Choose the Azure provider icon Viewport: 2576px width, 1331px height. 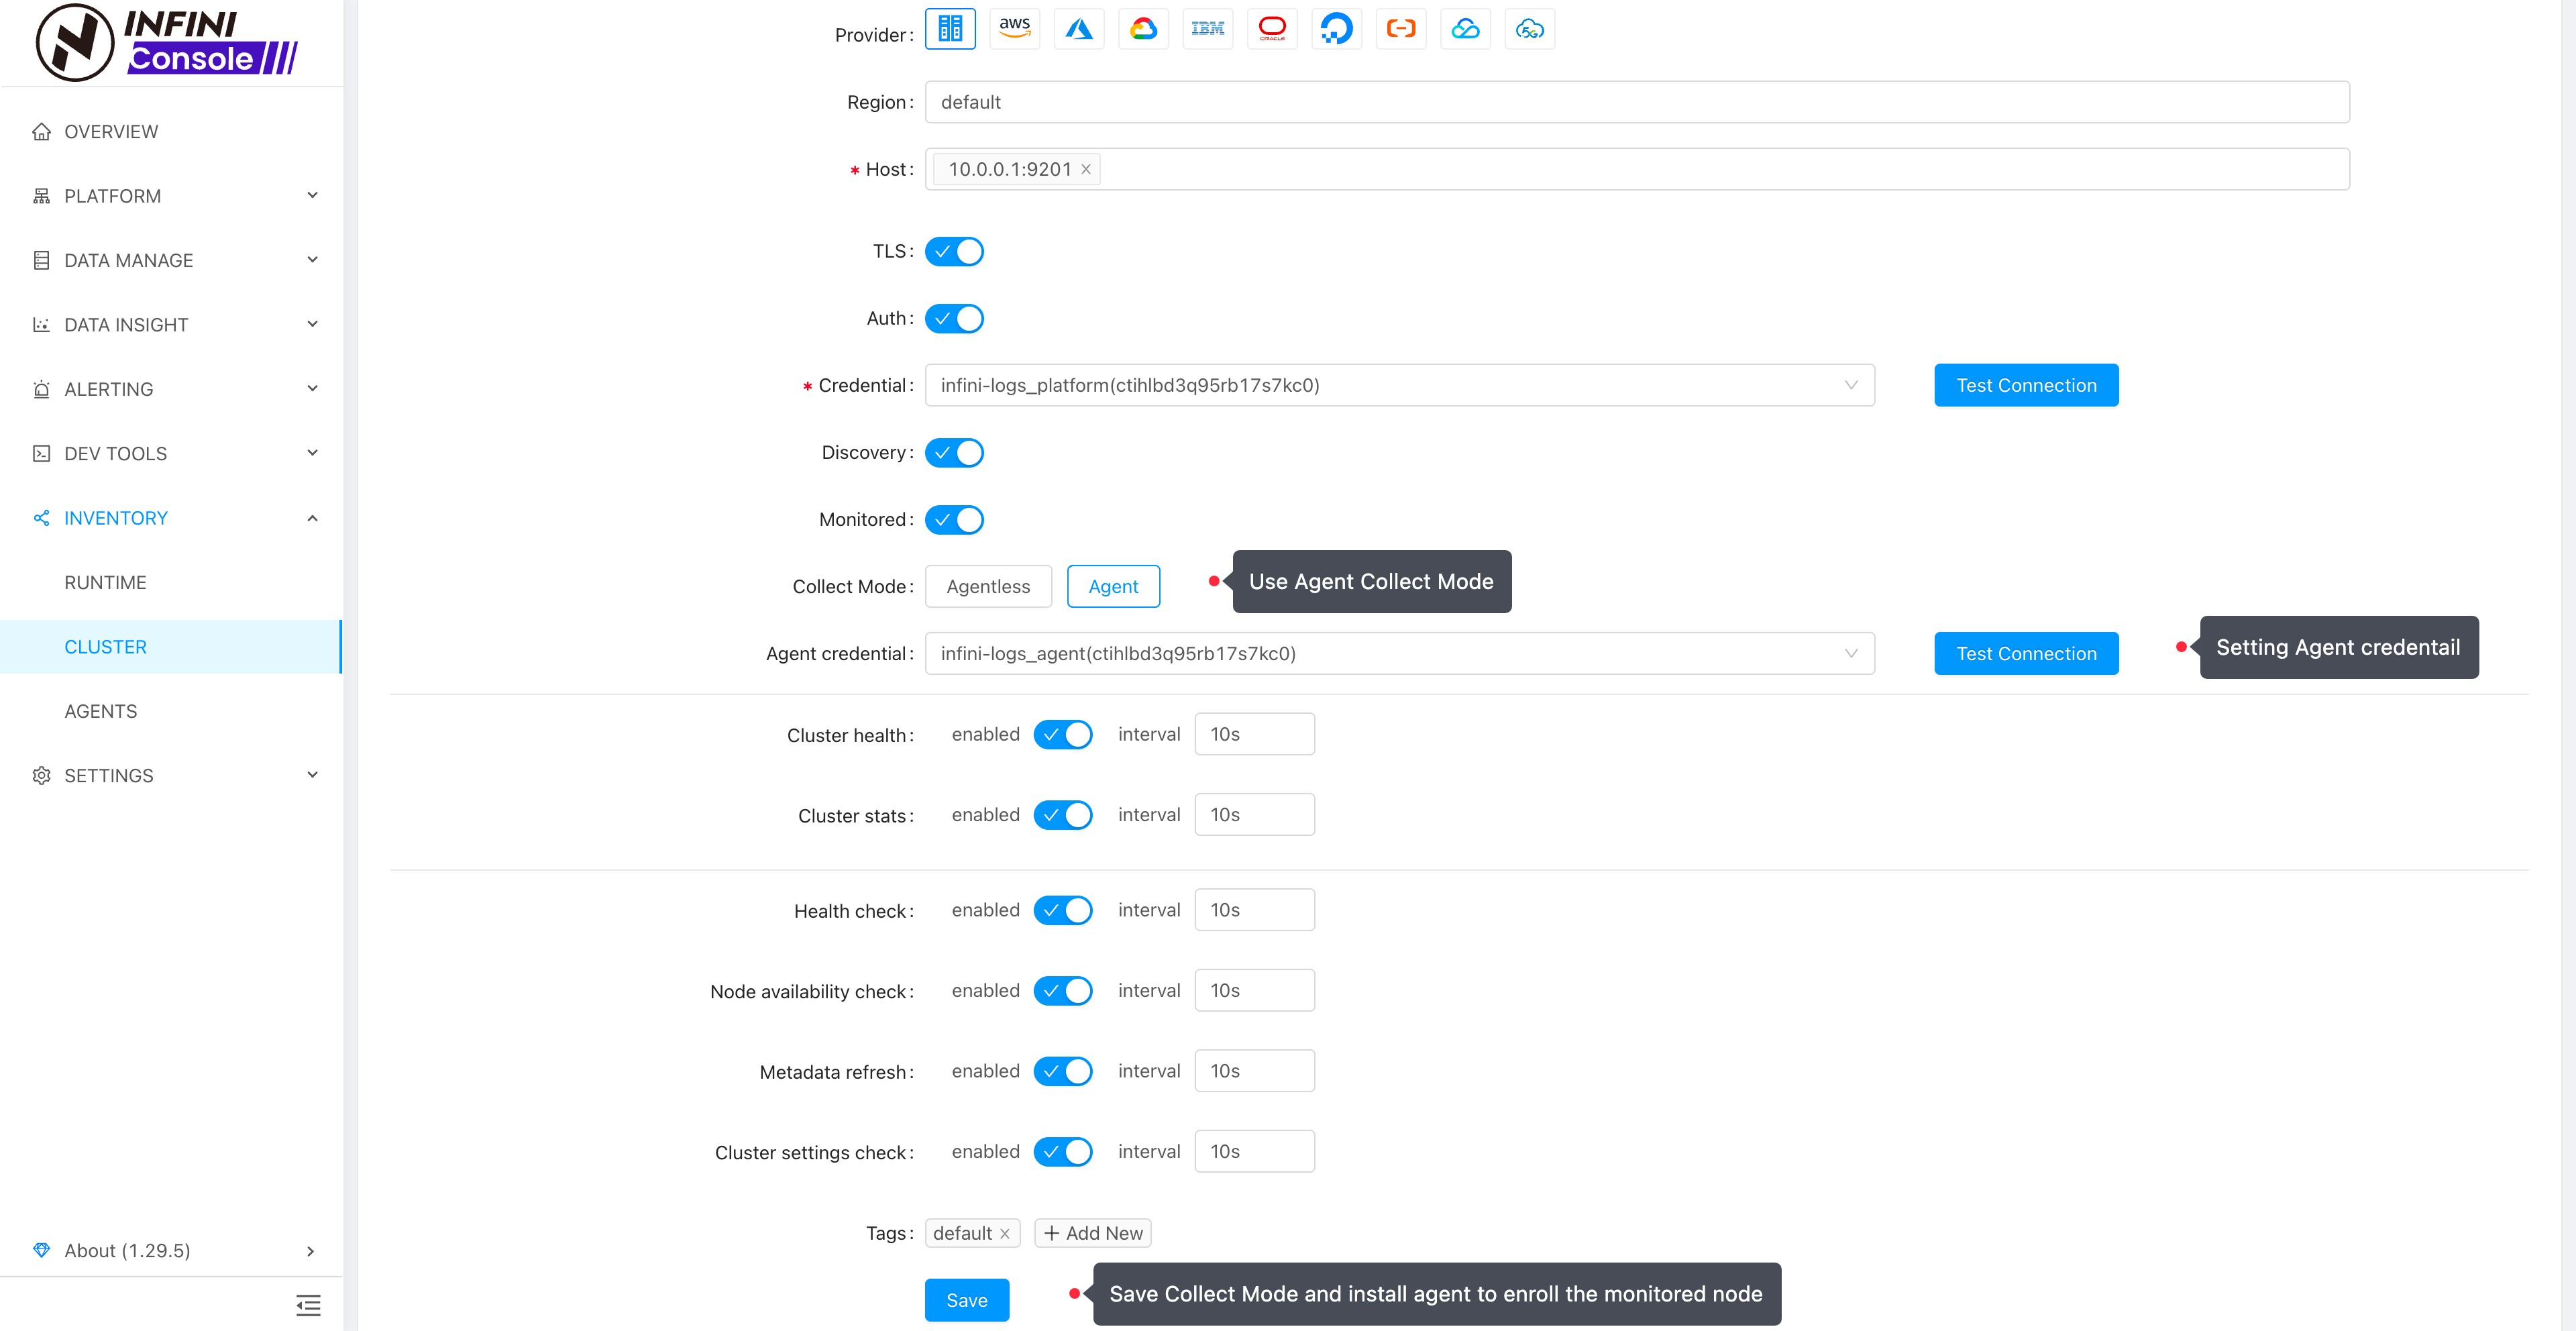click(x=1078, y=28)
